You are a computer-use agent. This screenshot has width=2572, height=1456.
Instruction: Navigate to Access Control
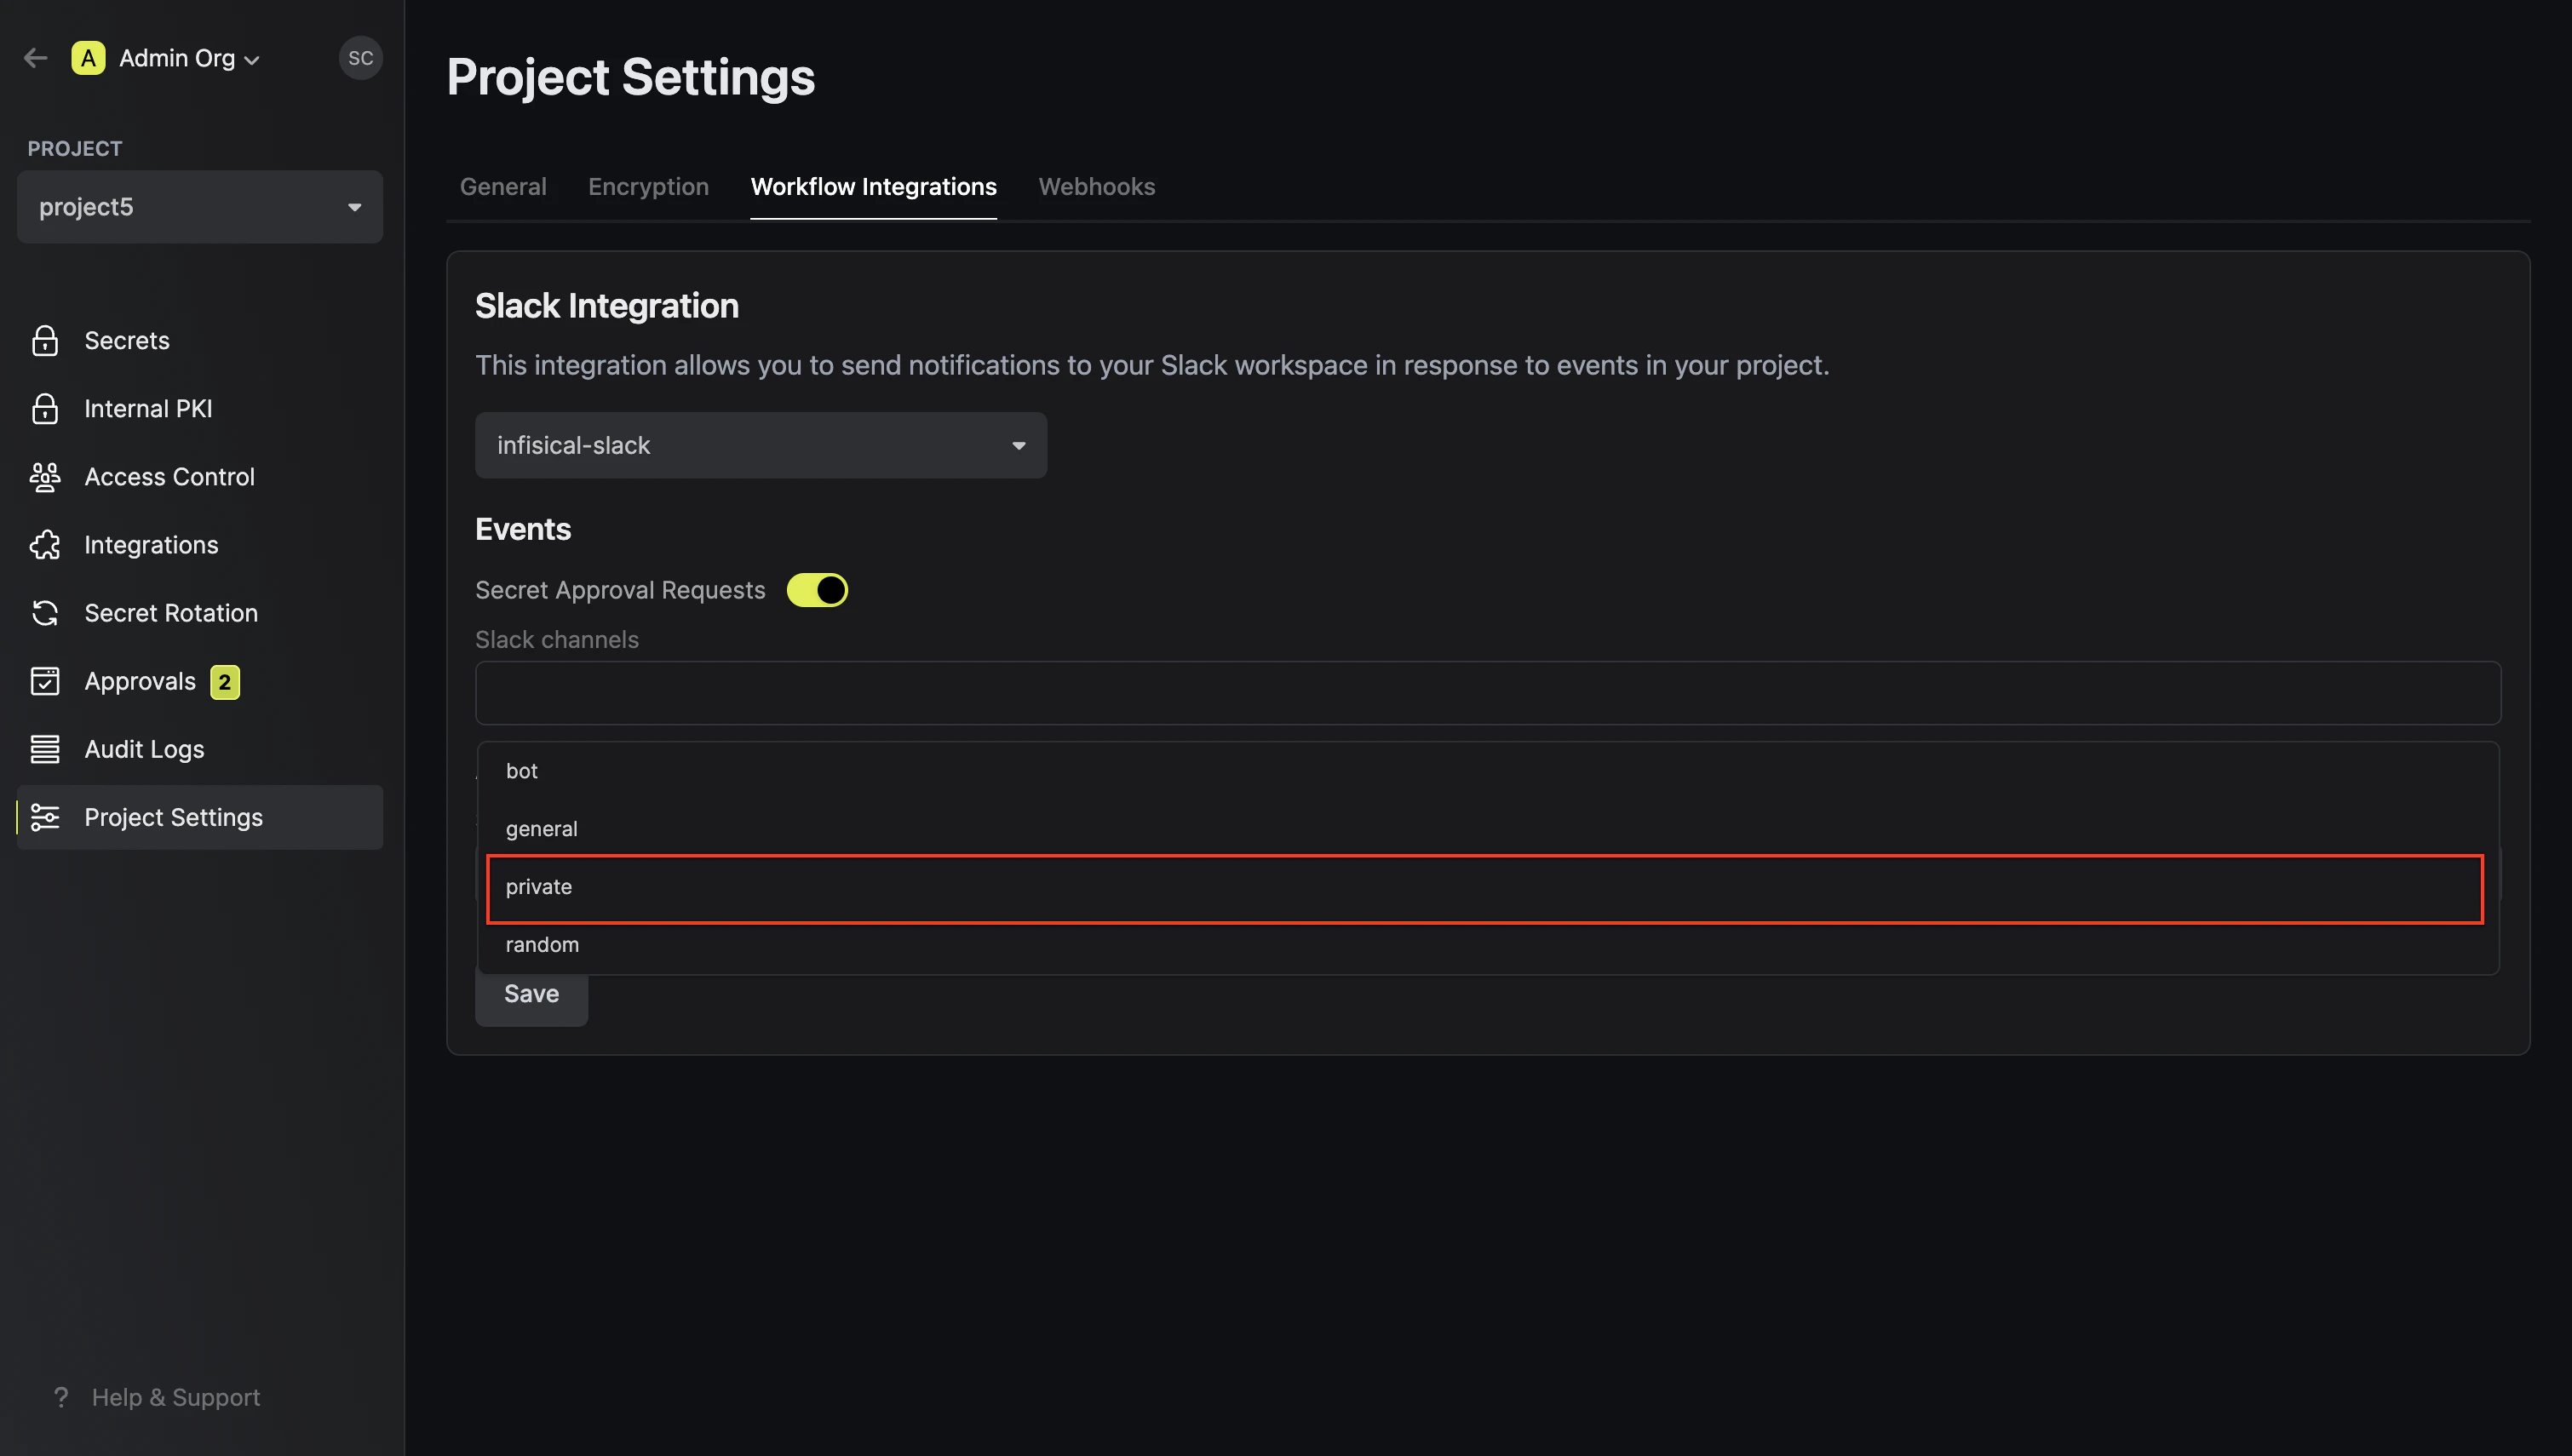click(x=169, y=477)
